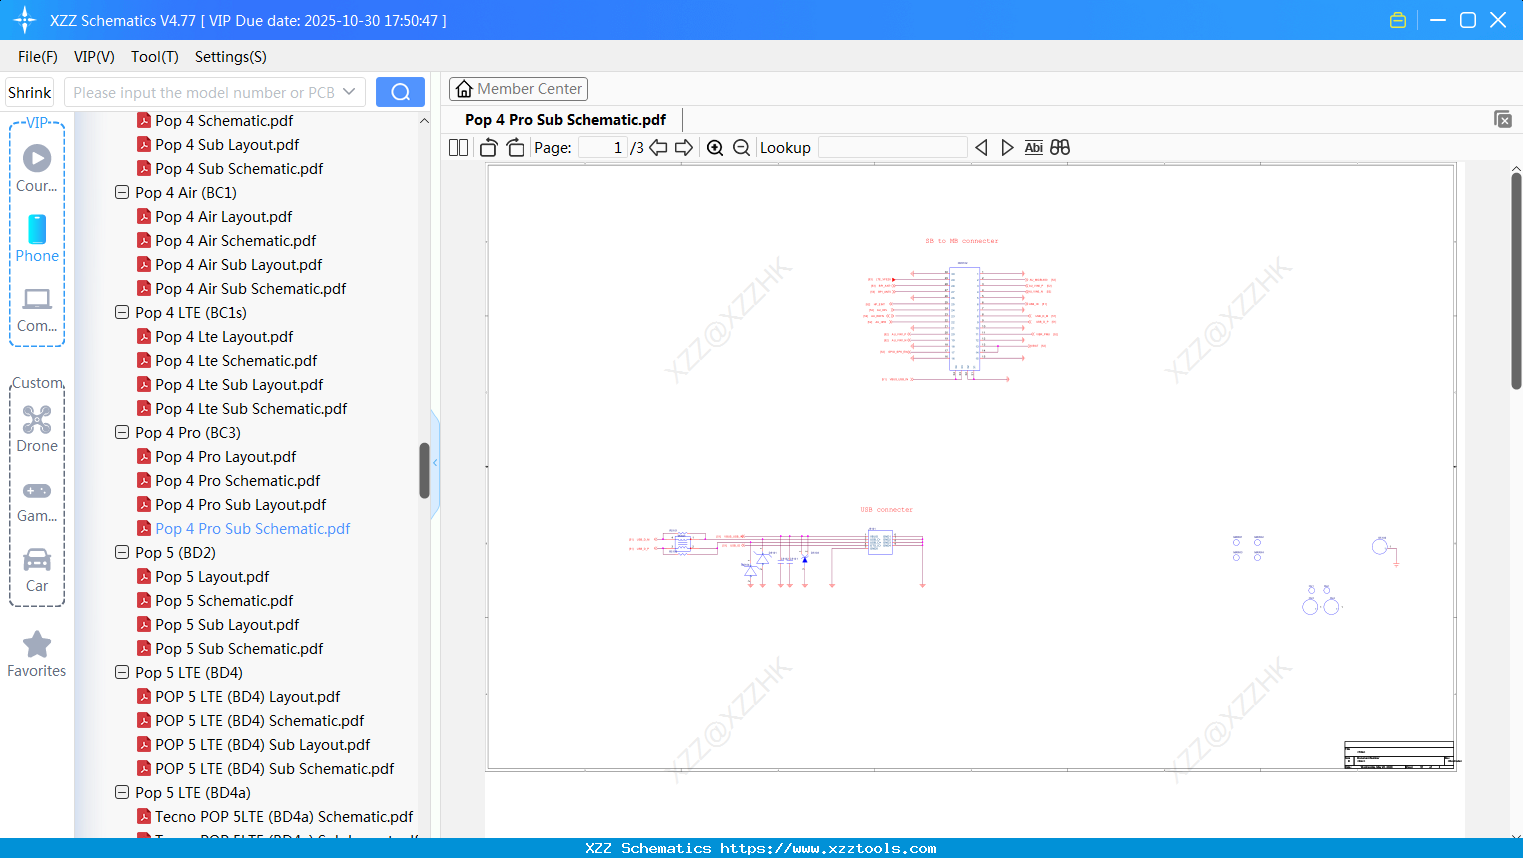Open the Tool menu

coord(154,57)
